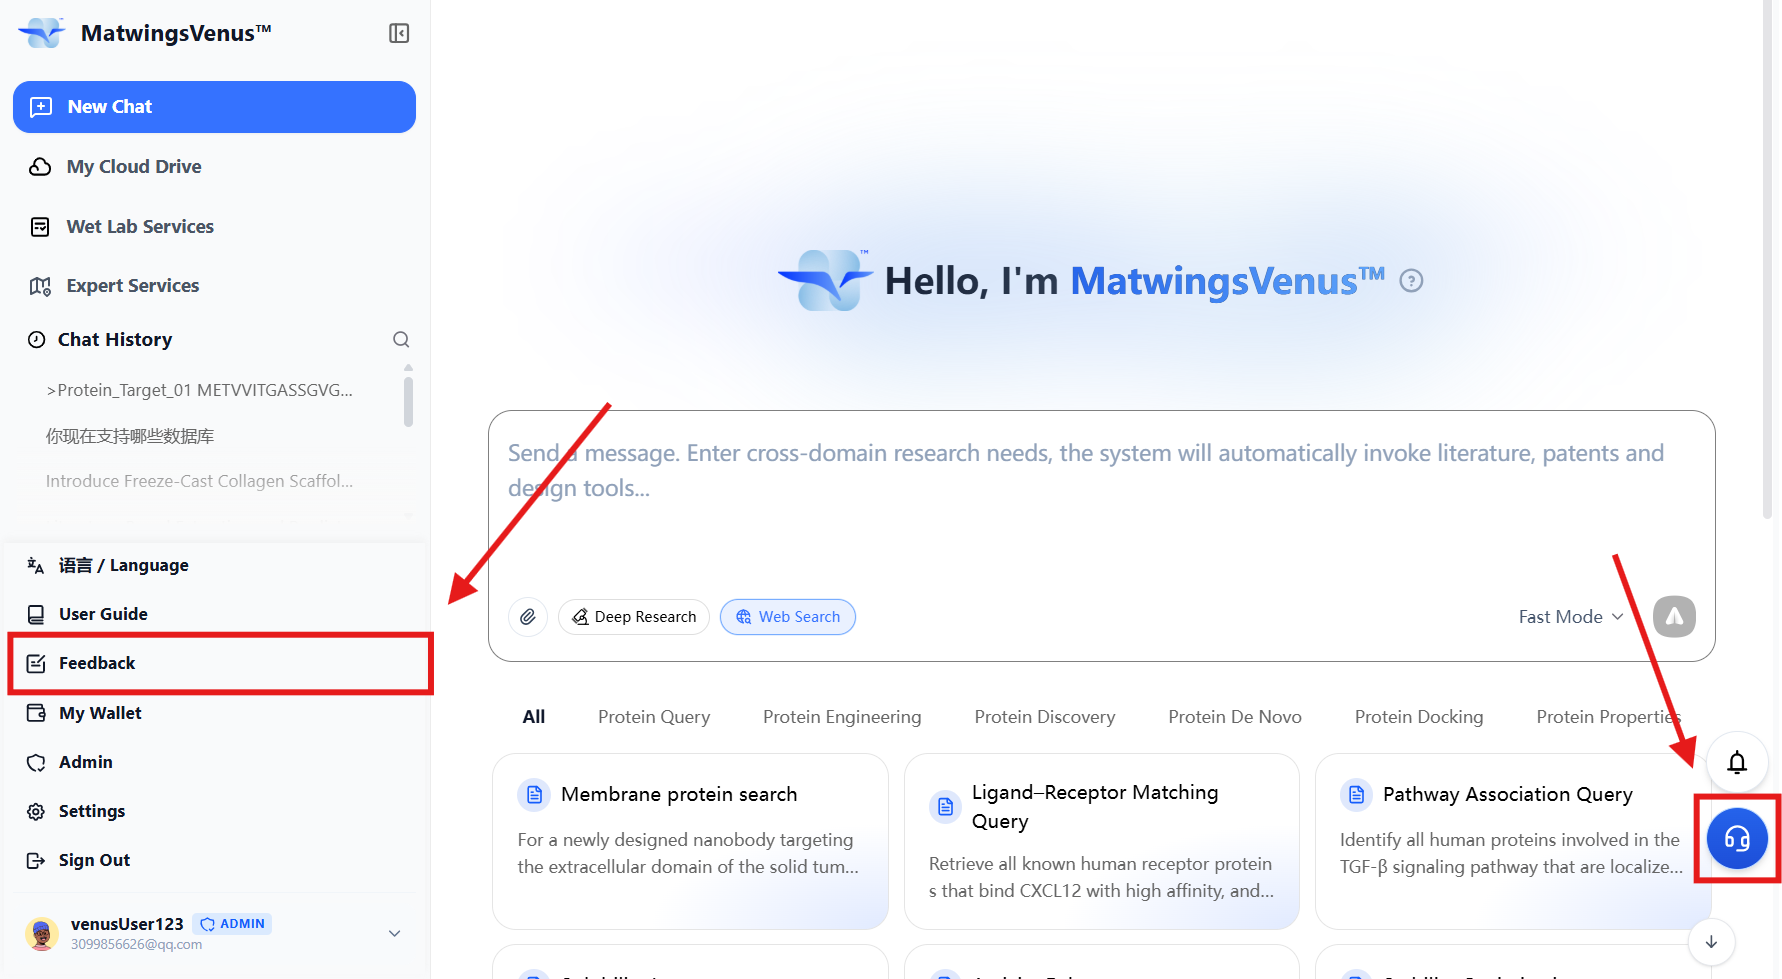Viewport: 1782px width, 979px height.
Task: Click the ADMIN badge next to username
Action: [x=233, y=924]
